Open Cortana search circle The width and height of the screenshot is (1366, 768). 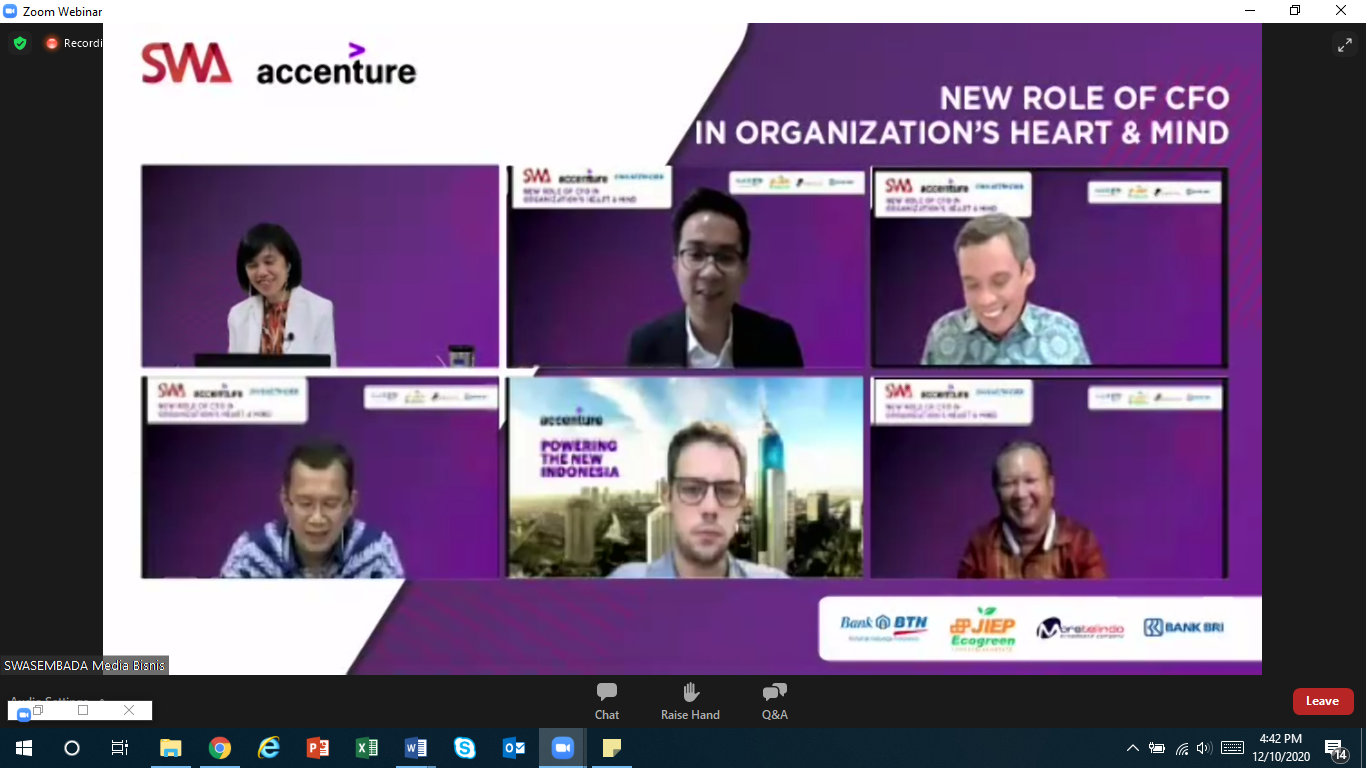coord(71,748)
